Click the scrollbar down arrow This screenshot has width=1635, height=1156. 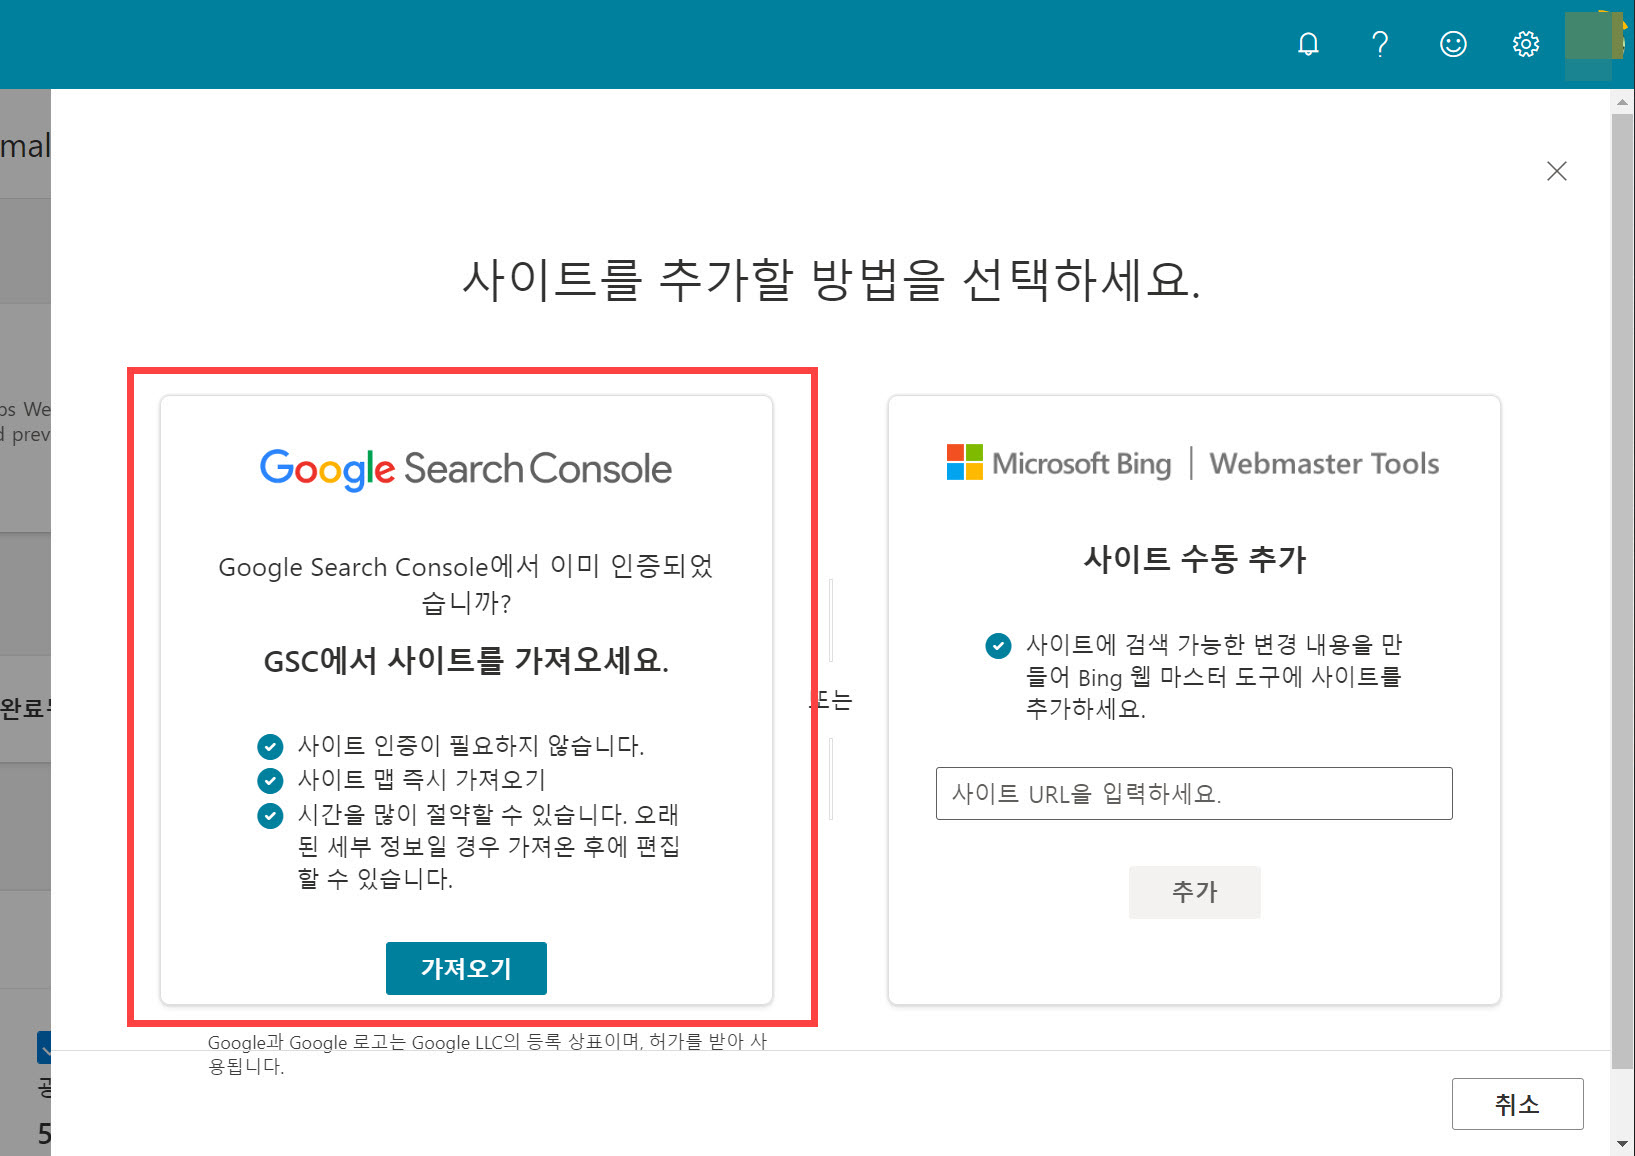tap(1622, 1145)
